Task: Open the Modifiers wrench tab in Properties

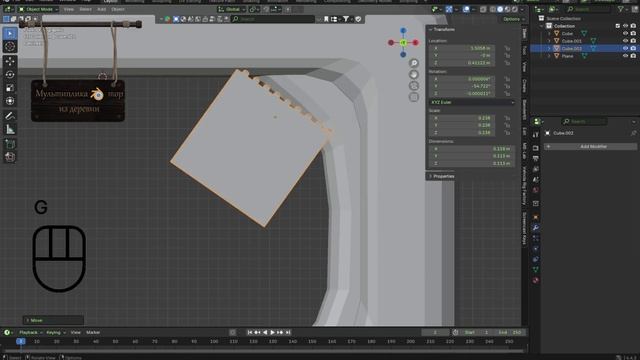Action: [536, 228]
